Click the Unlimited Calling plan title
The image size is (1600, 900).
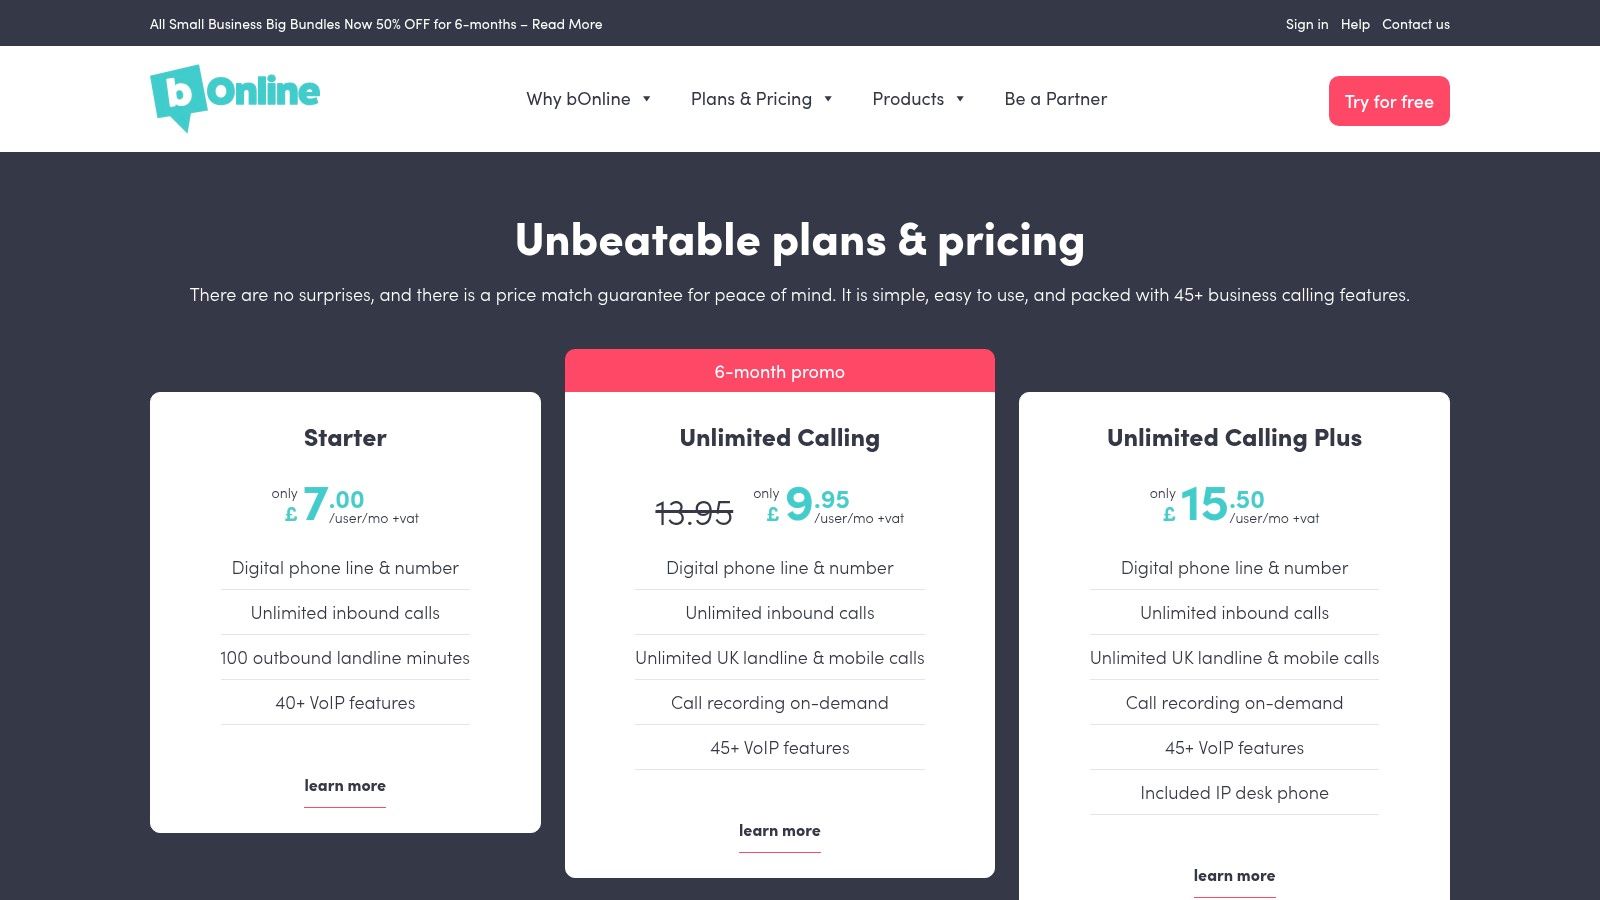pyautogui.click(x=779, y=437)
